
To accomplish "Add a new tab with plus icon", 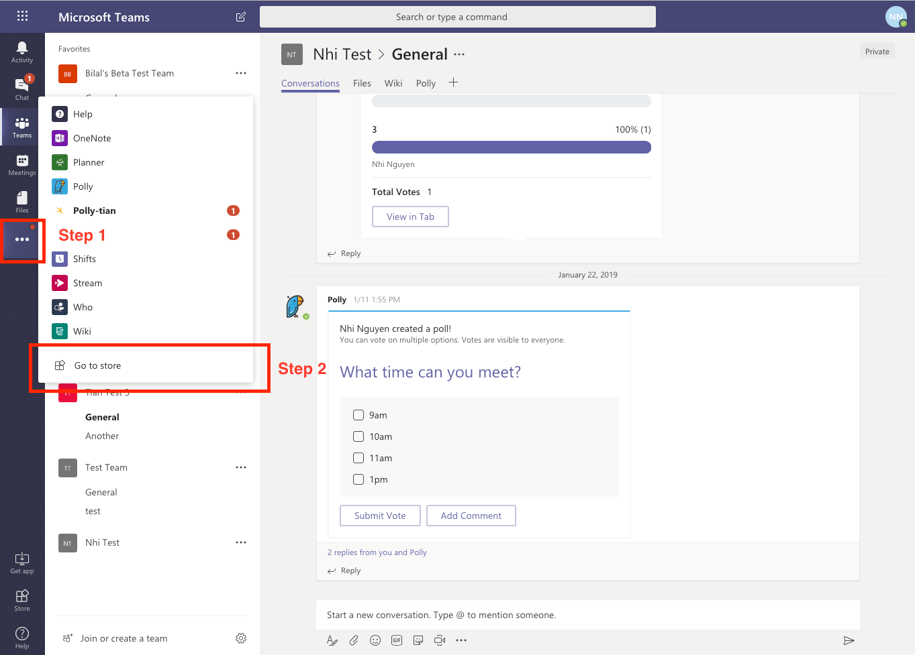I will click(x=453, y=83).
